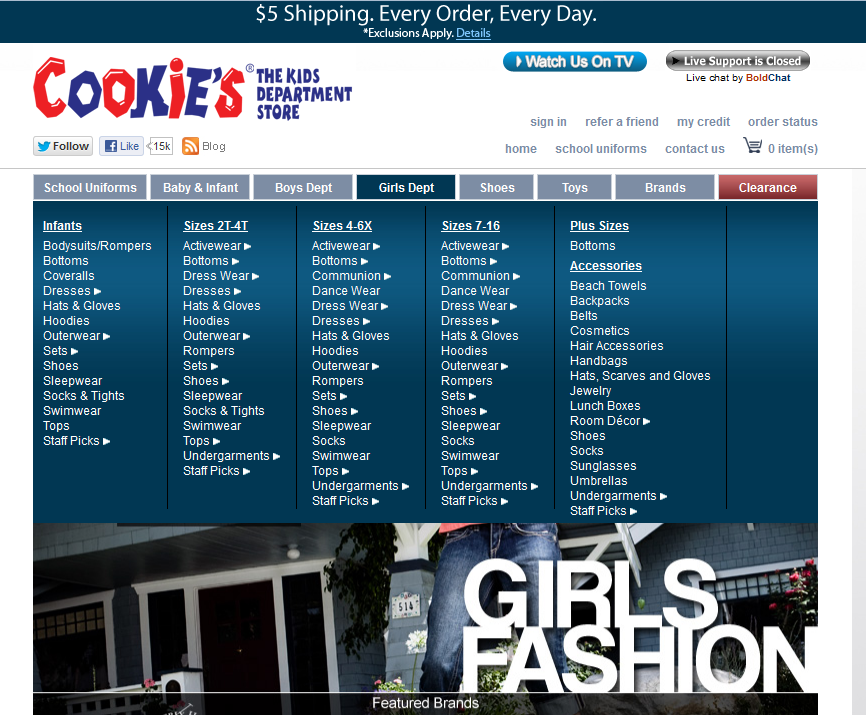Open Swimwear under Sizes 7-16
This screenshot has height=715, width=866.
[470, 456]
